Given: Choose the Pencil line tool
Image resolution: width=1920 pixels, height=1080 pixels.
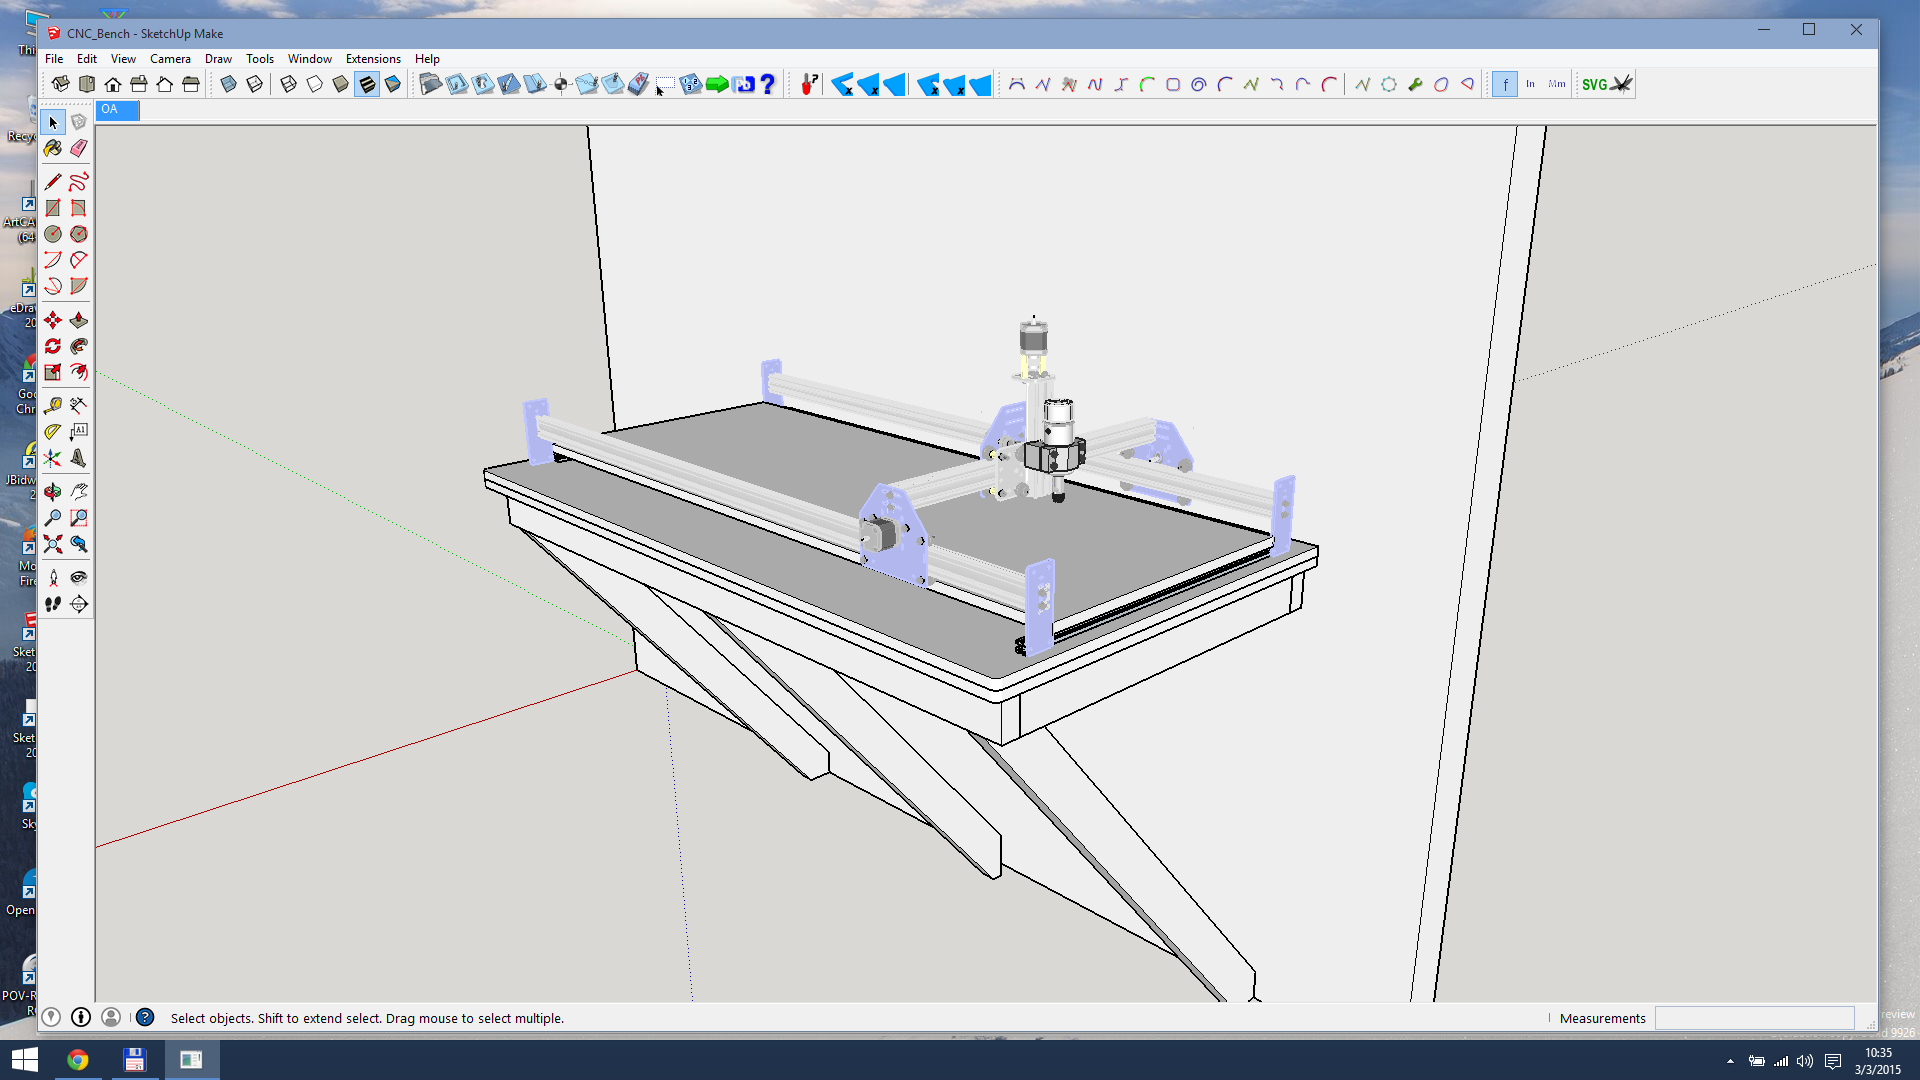Looking at the screenshot, I should (53, 182).
